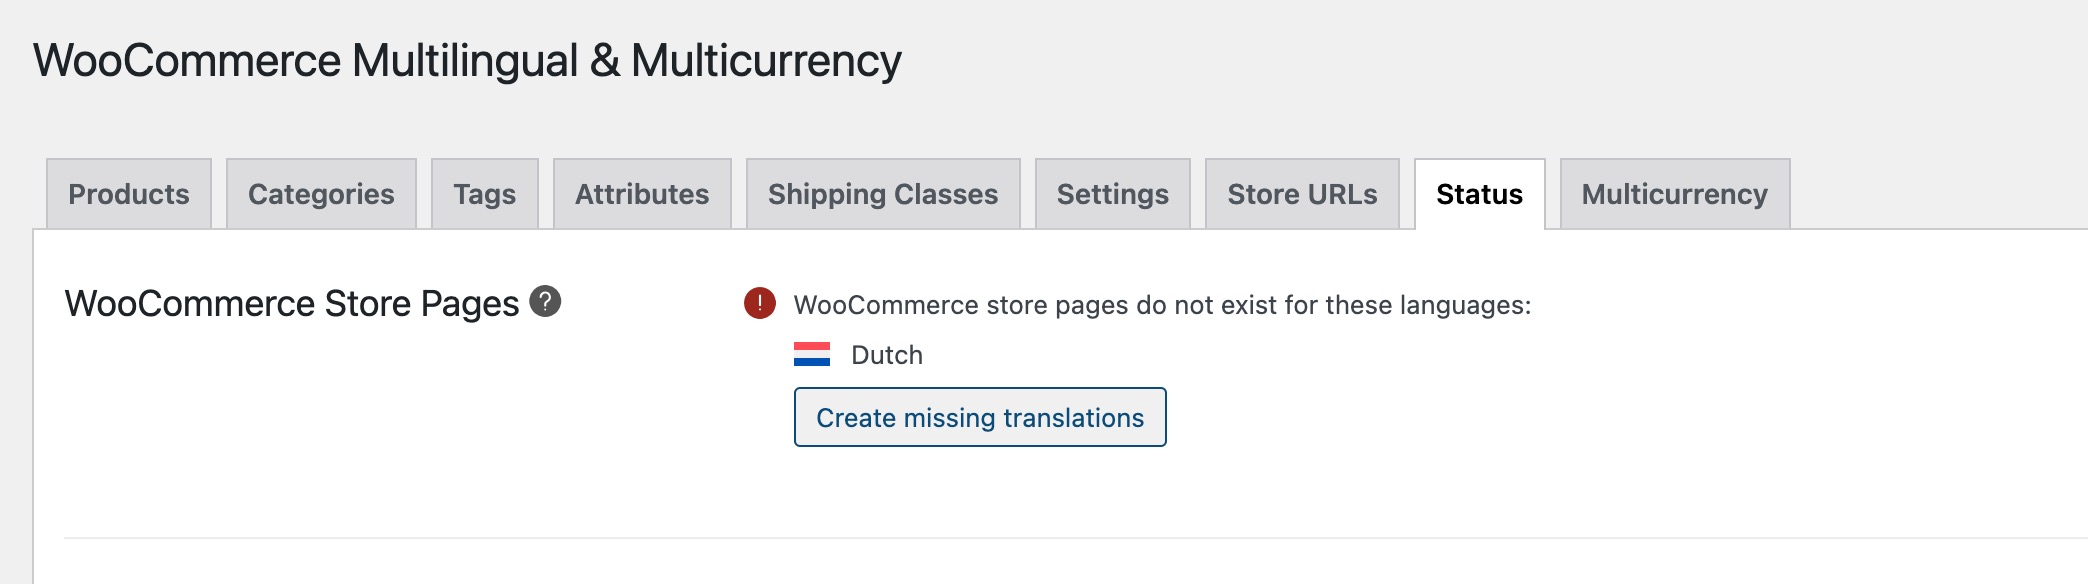
Task: Switch to the Categories tab
Action: (x=321, y=194)
